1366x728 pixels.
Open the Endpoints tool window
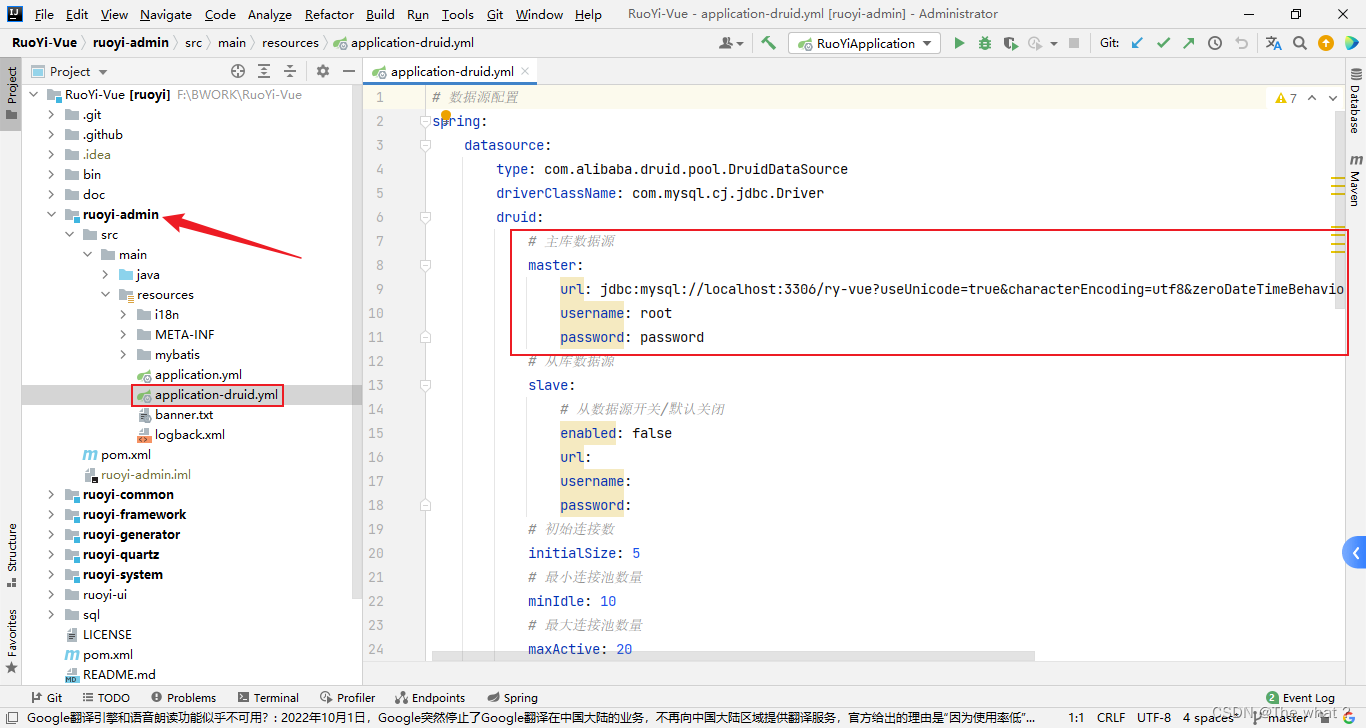[x=430, y=698]
